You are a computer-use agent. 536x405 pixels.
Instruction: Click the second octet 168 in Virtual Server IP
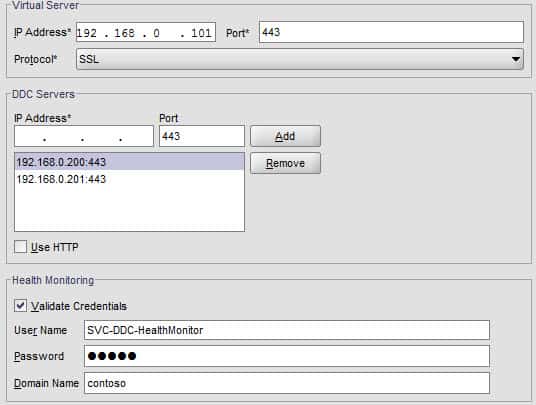[x=124, y=33]
